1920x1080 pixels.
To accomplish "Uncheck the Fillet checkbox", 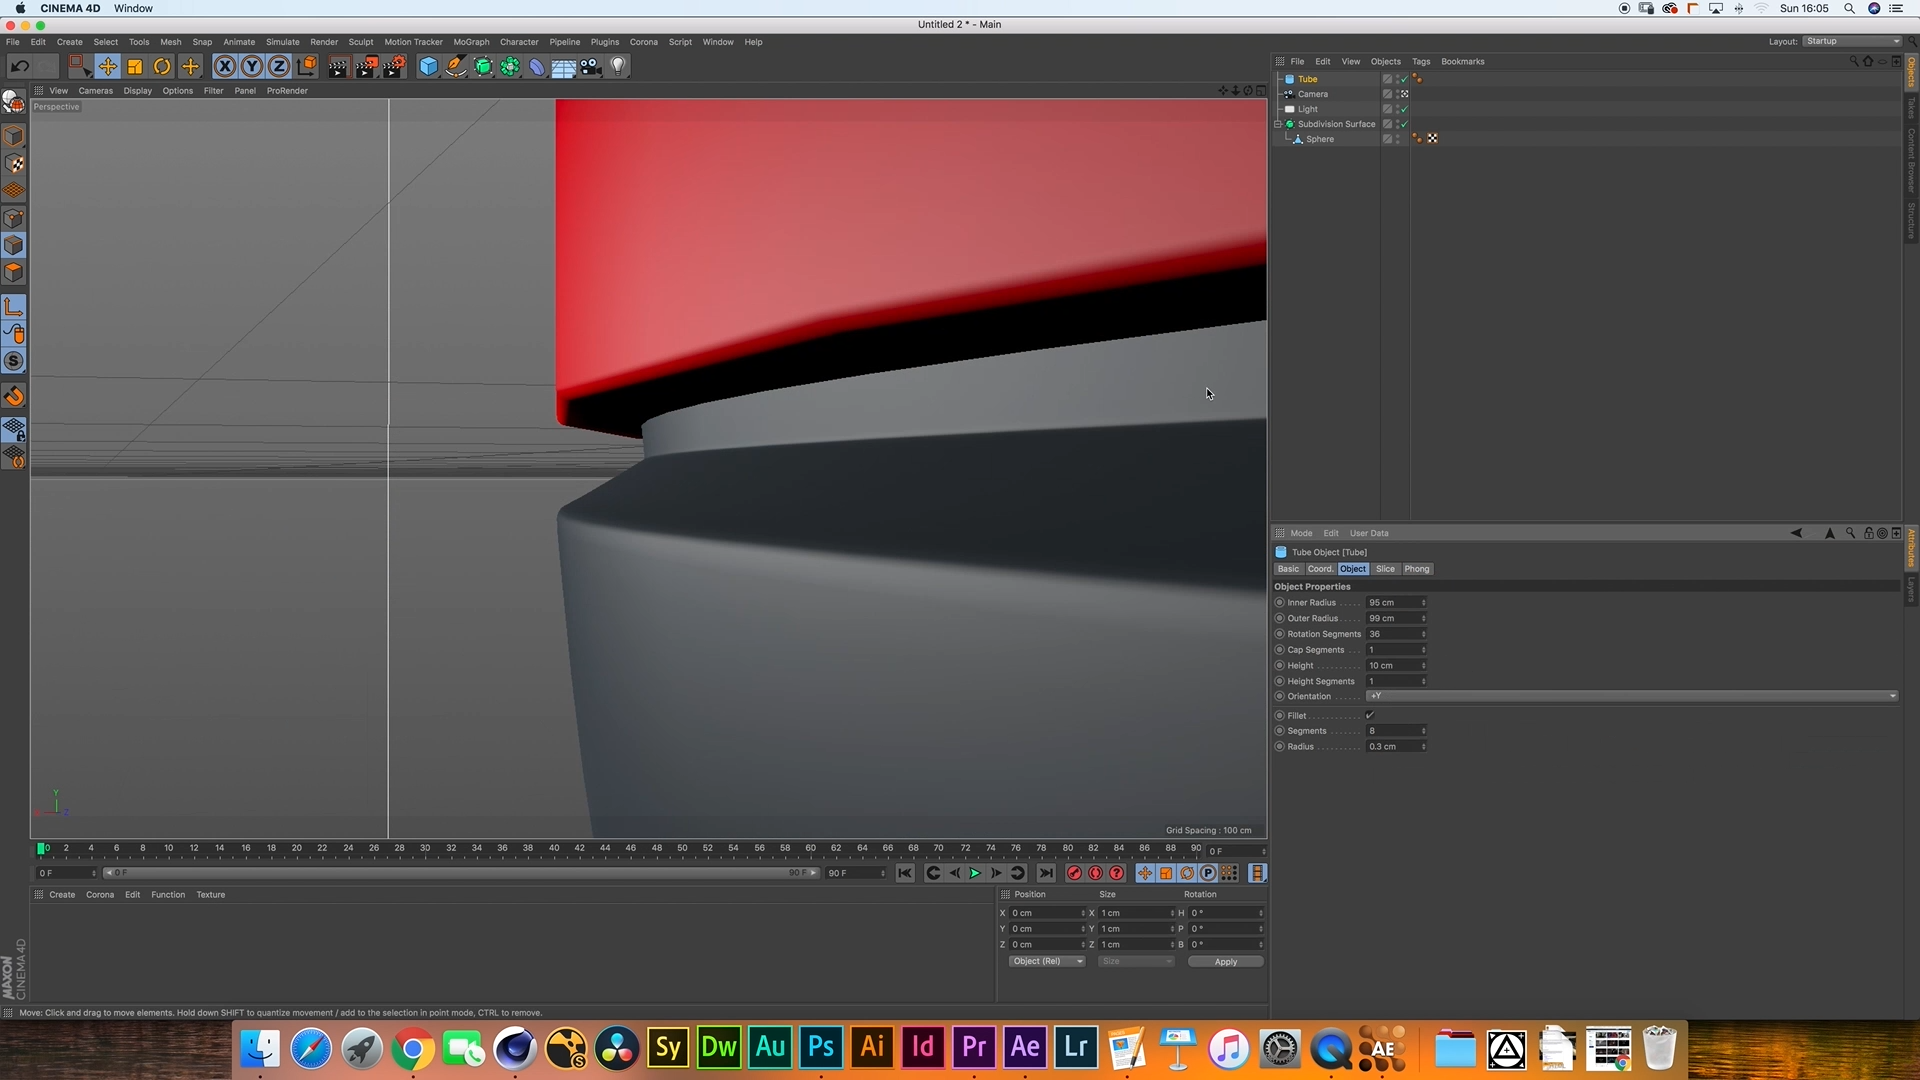I will coord(1370,716).
